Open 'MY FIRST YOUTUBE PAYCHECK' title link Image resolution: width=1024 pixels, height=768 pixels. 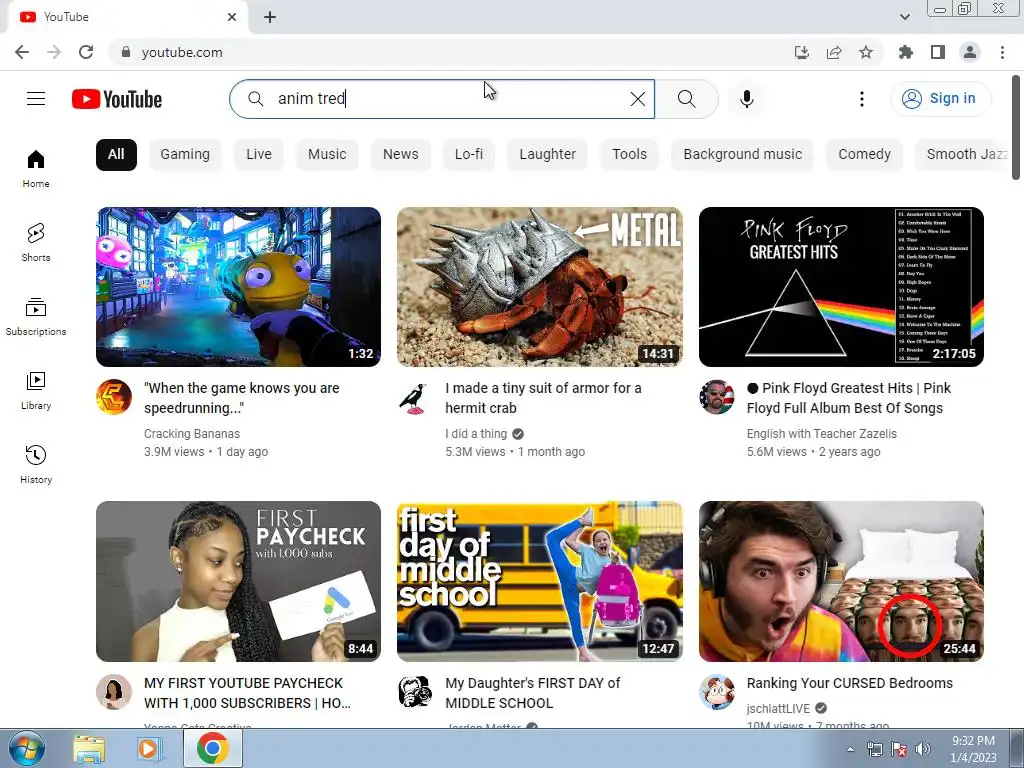pyautogui.click(x=247, y=693)
